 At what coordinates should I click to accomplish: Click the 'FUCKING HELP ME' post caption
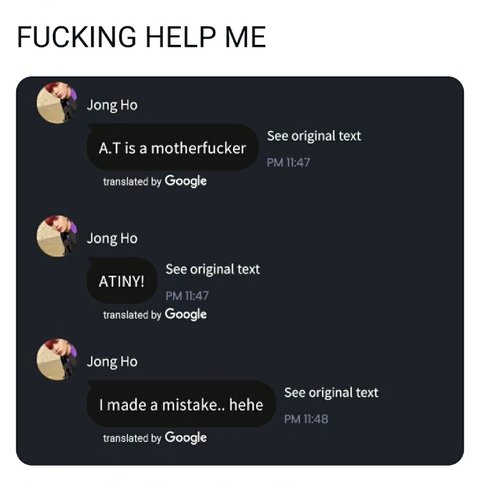click(x=141, y=37)
